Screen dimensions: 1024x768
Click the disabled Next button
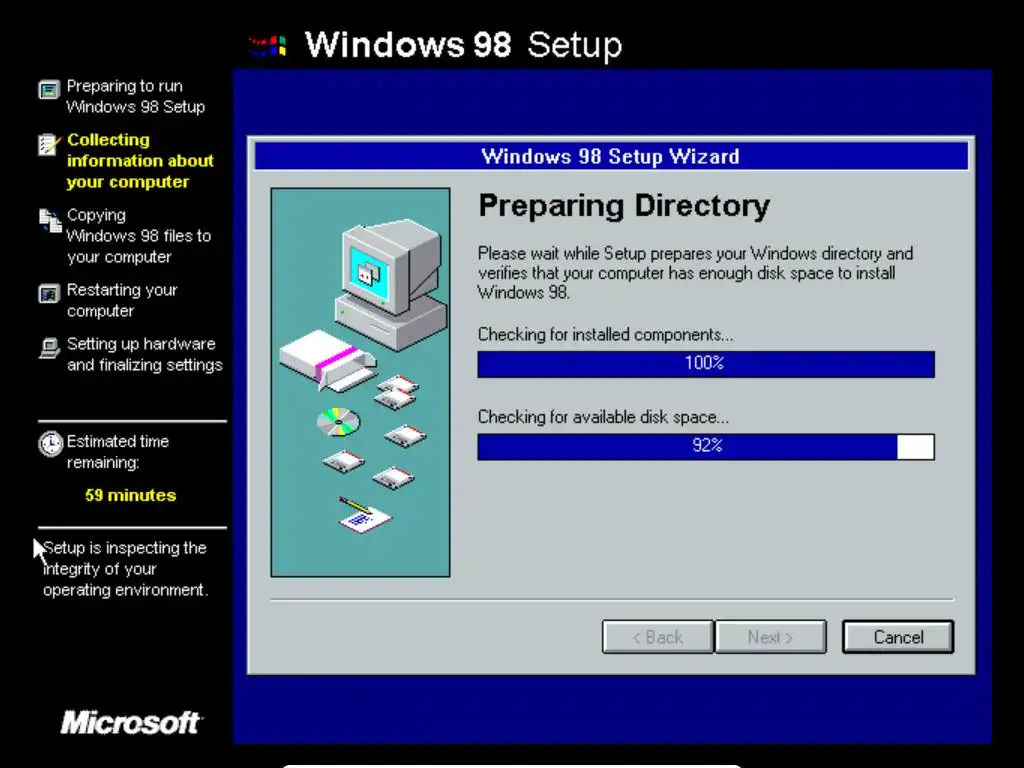tap(771, 637)
